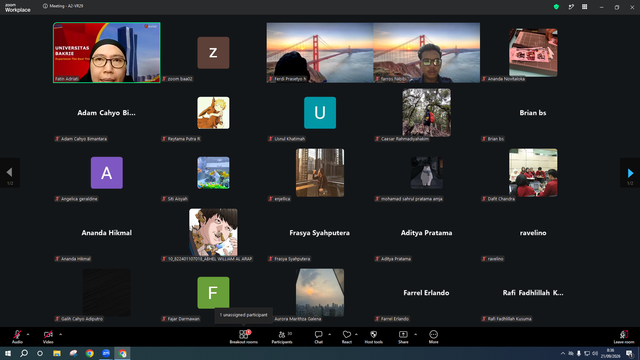Image resolution: width=640 pixels, height=360 pixels.
Task: Expand video options arrow next to Video
Action: coord(60,334)
